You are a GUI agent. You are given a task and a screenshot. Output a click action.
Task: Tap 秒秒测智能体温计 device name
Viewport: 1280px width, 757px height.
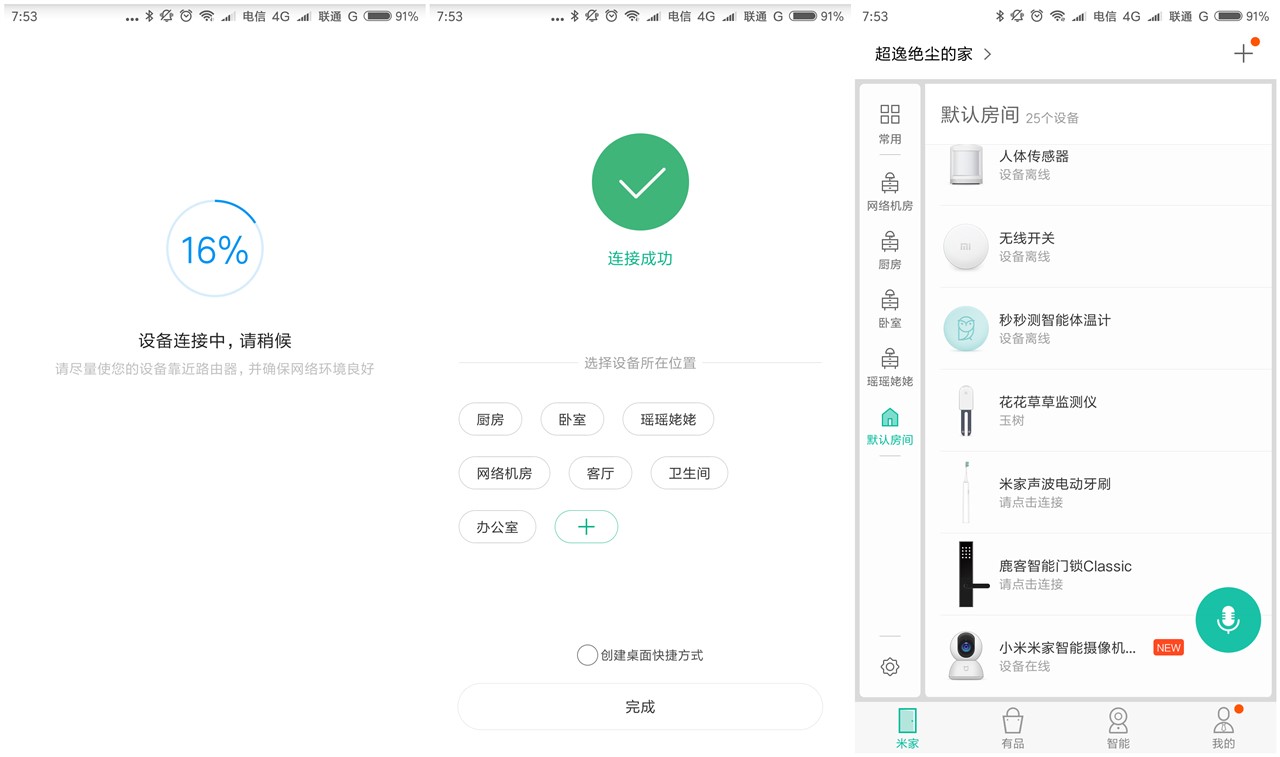pyautogui.click(x=1055, y=320)
